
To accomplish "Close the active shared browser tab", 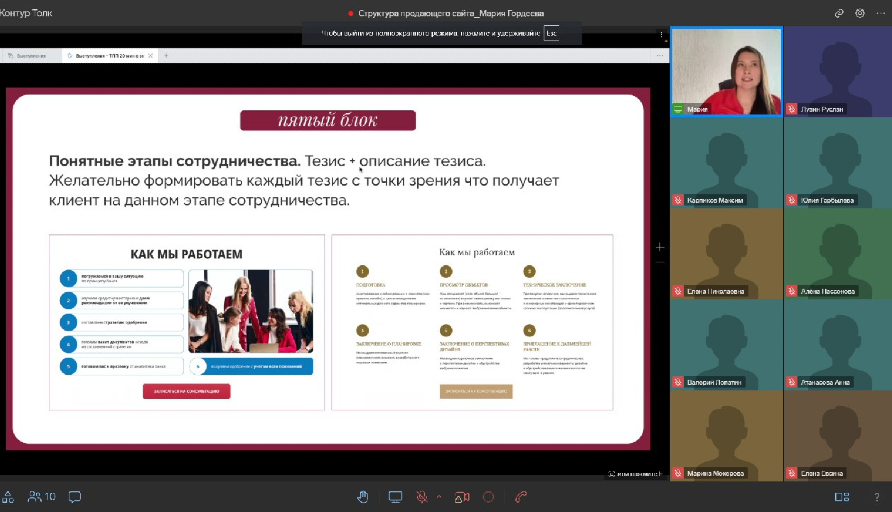I will pos(150,56).
